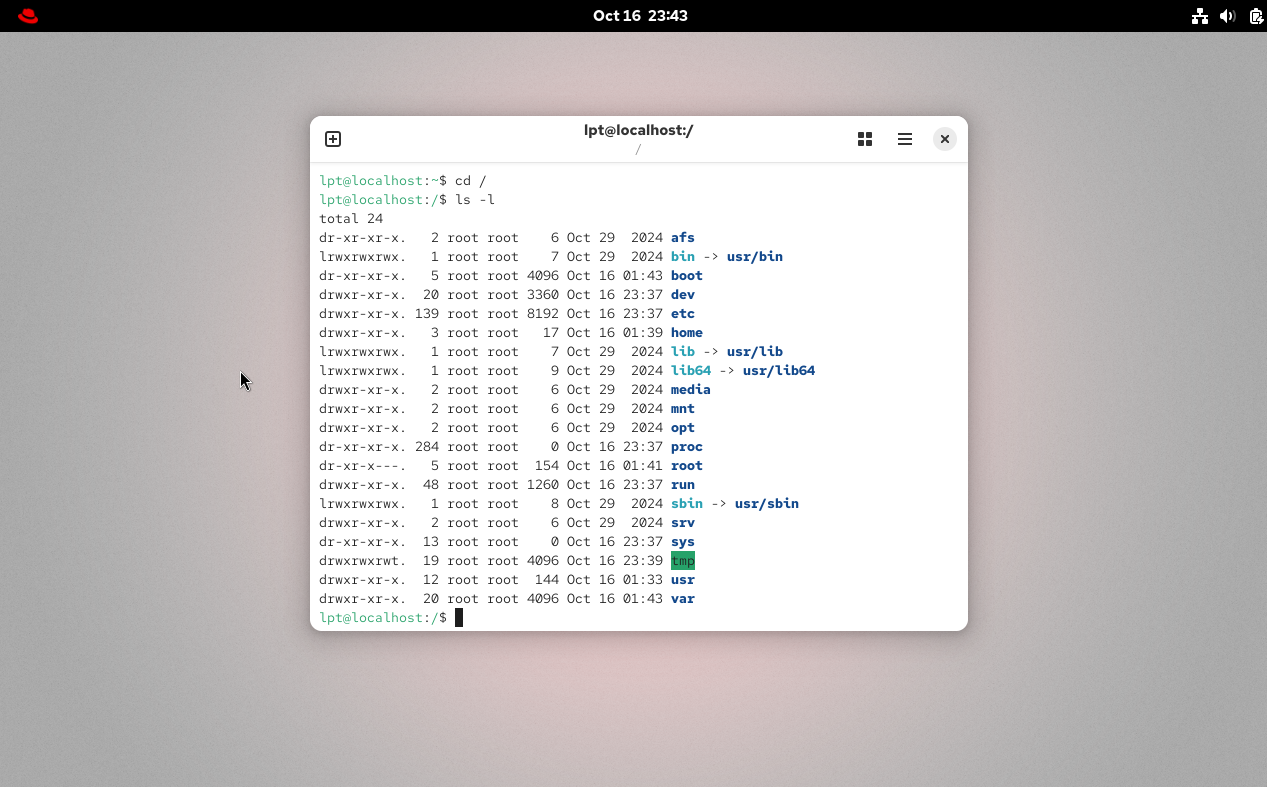Viewport: 1267px width, 787px height.
Task: Click the 'ls -l' command text
Action: (x=475, y=200)
